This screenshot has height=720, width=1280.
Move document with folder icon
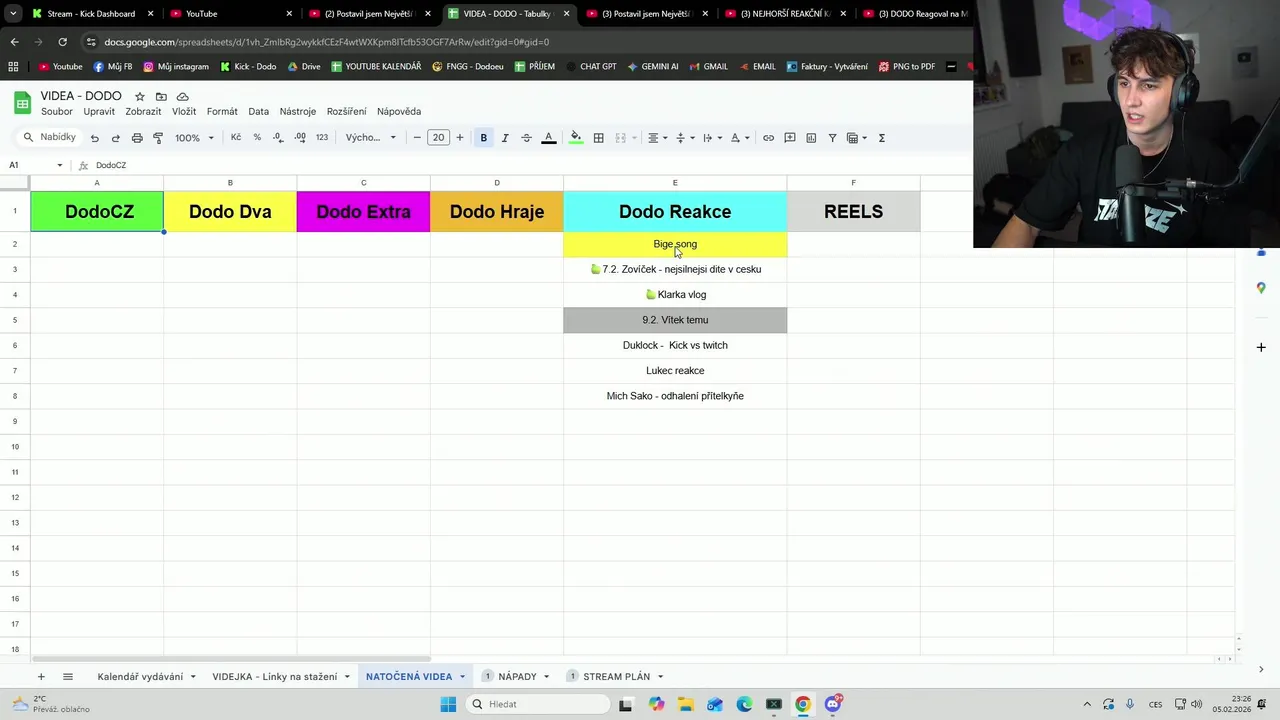[161, 97]
